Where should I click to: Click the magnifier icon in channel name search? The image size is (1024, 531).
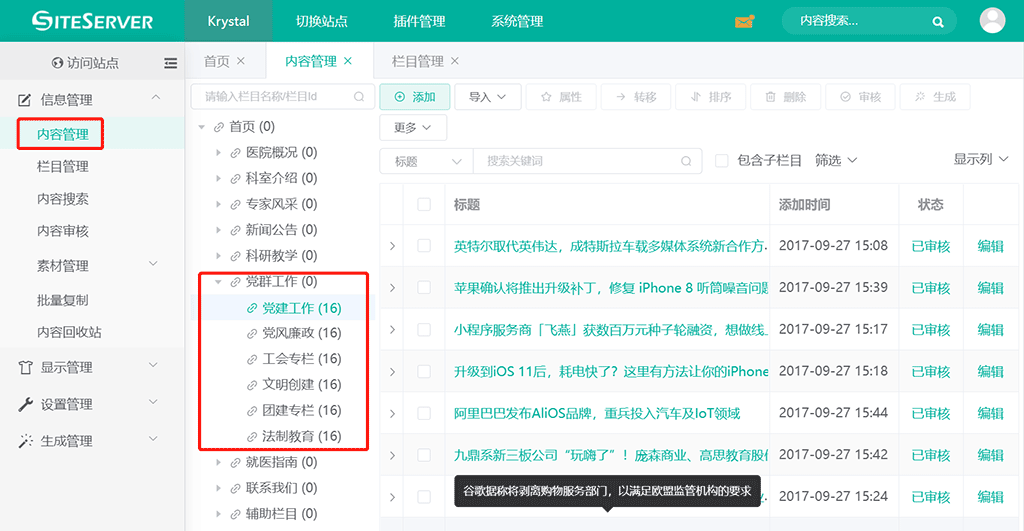click(x=358, y=97)
